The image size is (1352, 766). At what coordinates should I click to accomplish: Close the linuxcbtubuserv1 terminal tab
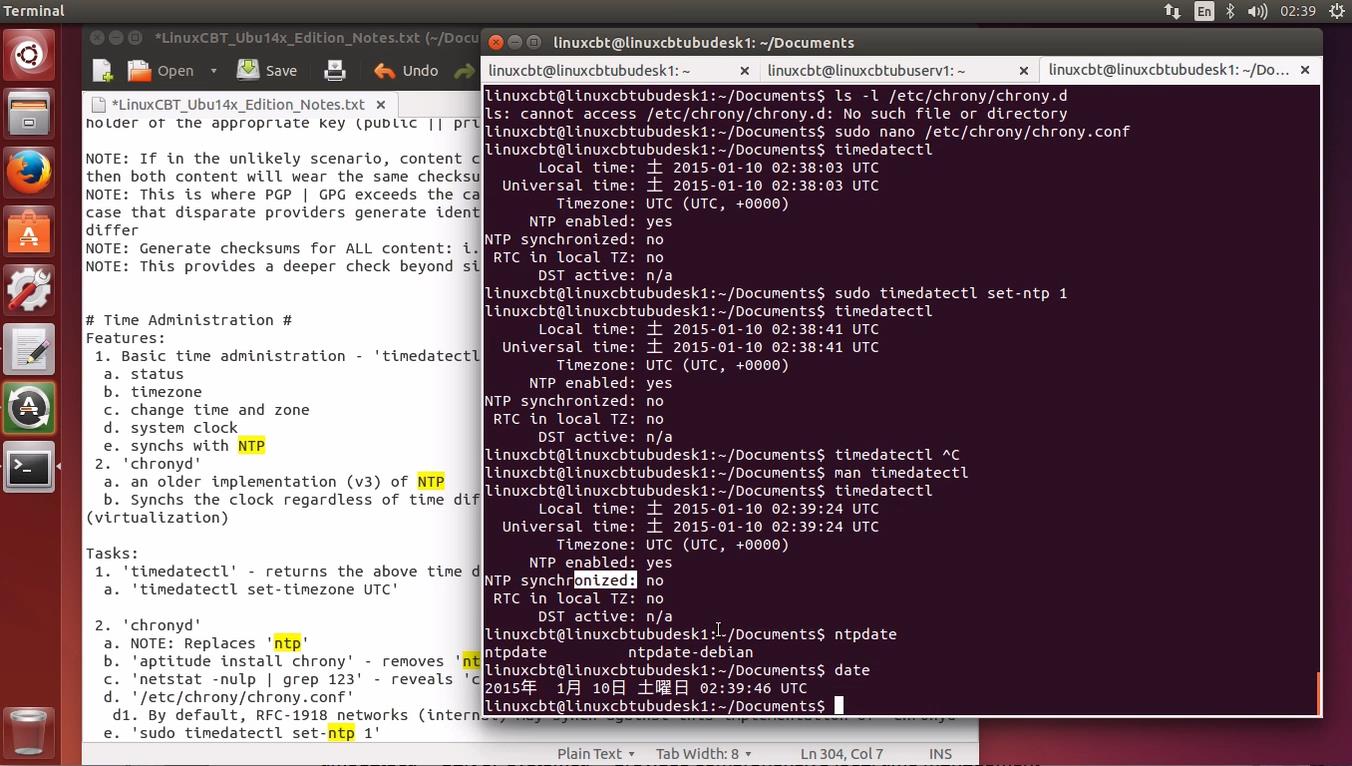1023,70
